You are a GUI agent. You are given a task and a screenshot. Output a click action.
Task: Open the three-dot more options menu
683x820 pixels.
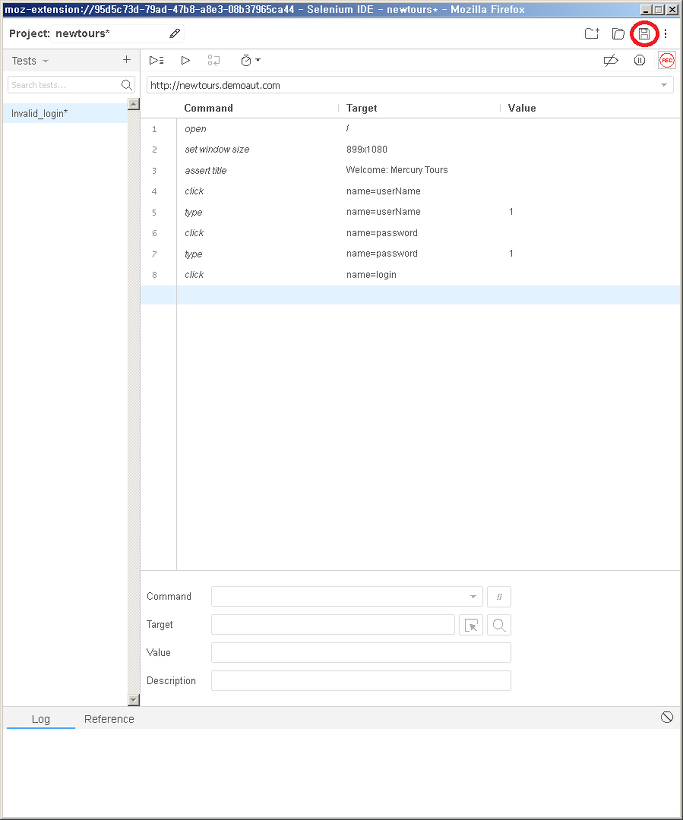coord(665,34)
